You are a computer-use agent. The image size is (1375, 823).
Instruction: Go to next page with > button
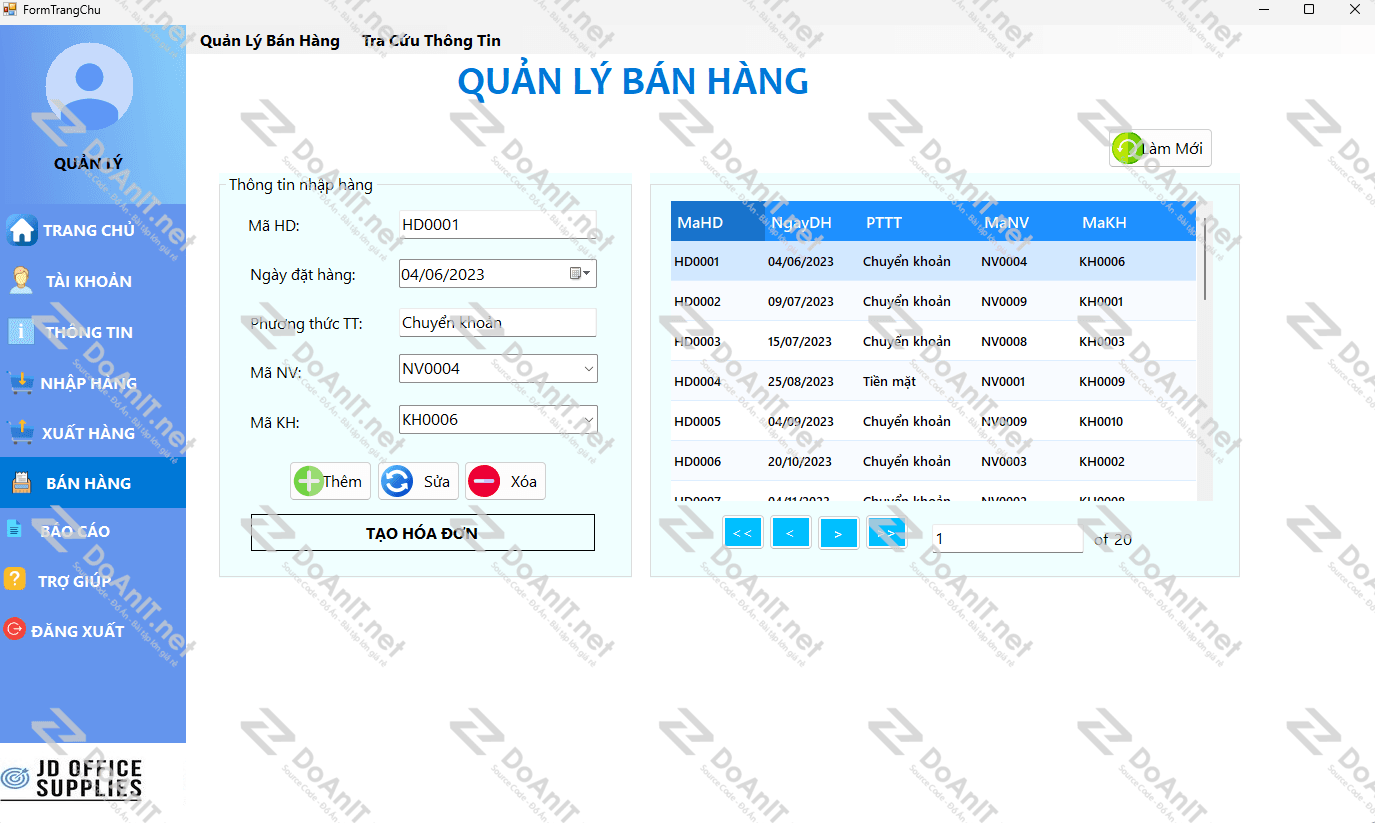tap(838, 533)
